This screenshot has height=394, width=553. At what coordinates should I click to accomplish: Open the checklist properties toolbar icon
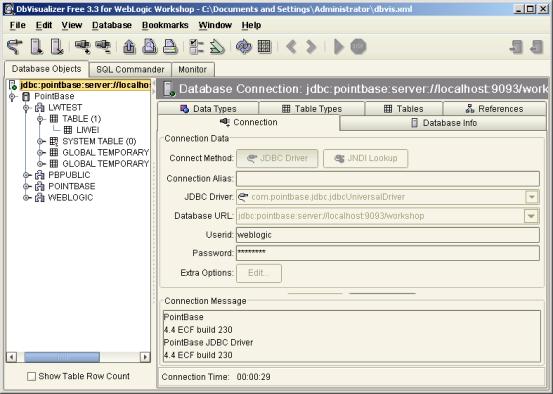[x=196, y=47]
